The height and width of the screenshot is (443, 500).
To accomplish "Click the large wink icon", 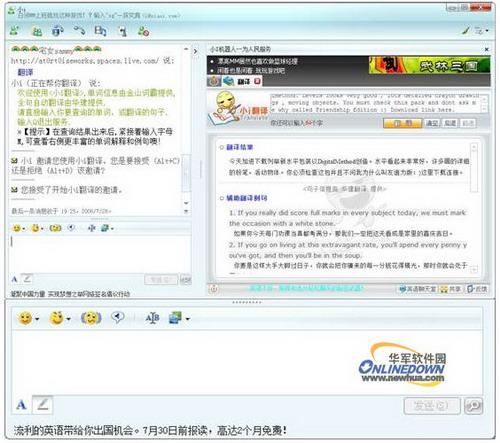I will (56, 317).
